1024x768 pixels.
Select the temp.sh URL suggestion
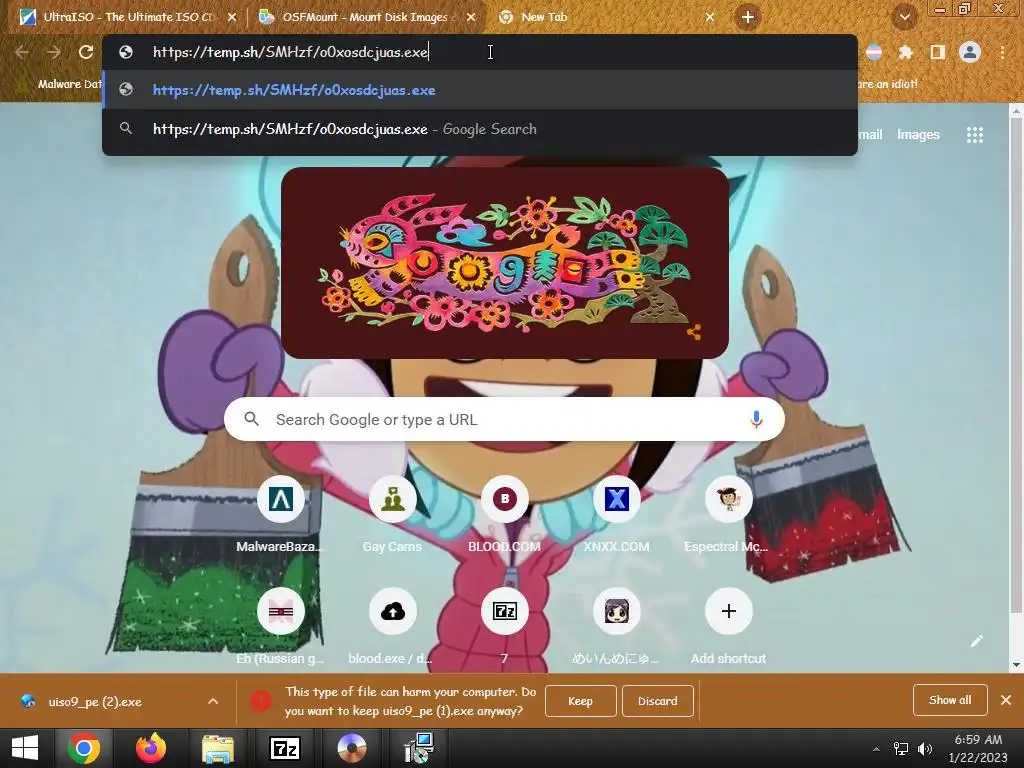coord(479,90)
